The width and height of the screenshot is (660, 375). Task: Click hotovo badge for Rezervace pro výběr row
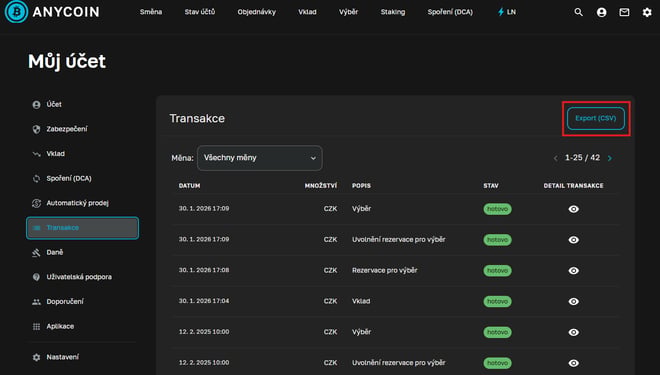(497, 271)
